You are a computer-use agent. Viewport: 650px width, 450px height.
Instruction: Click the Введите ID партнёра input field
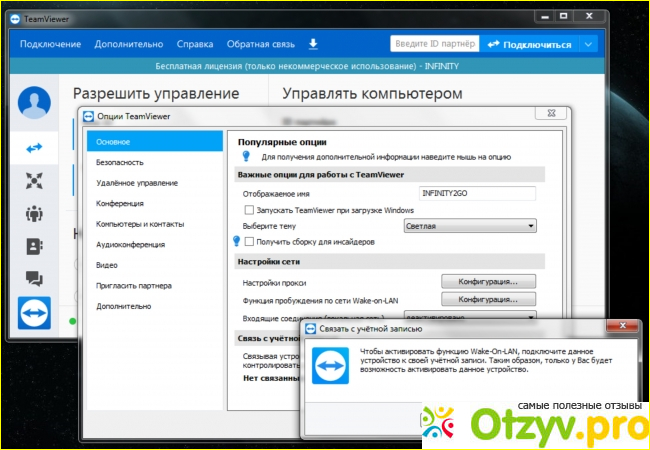433,44
